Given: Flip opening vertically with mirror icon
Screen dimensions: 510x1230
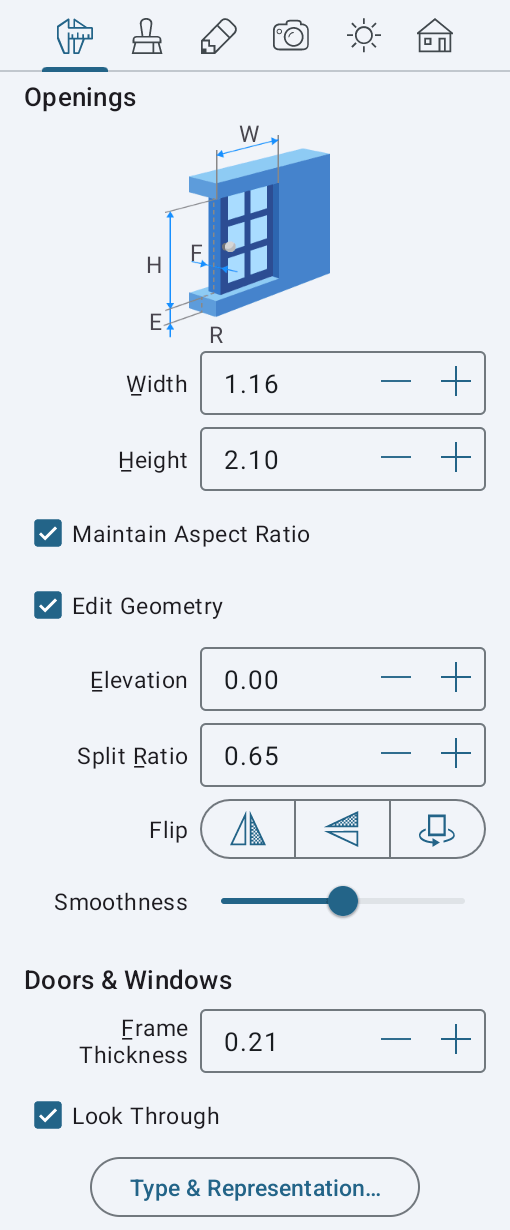Looking at the screenshot, I should (x=342, y=829).
